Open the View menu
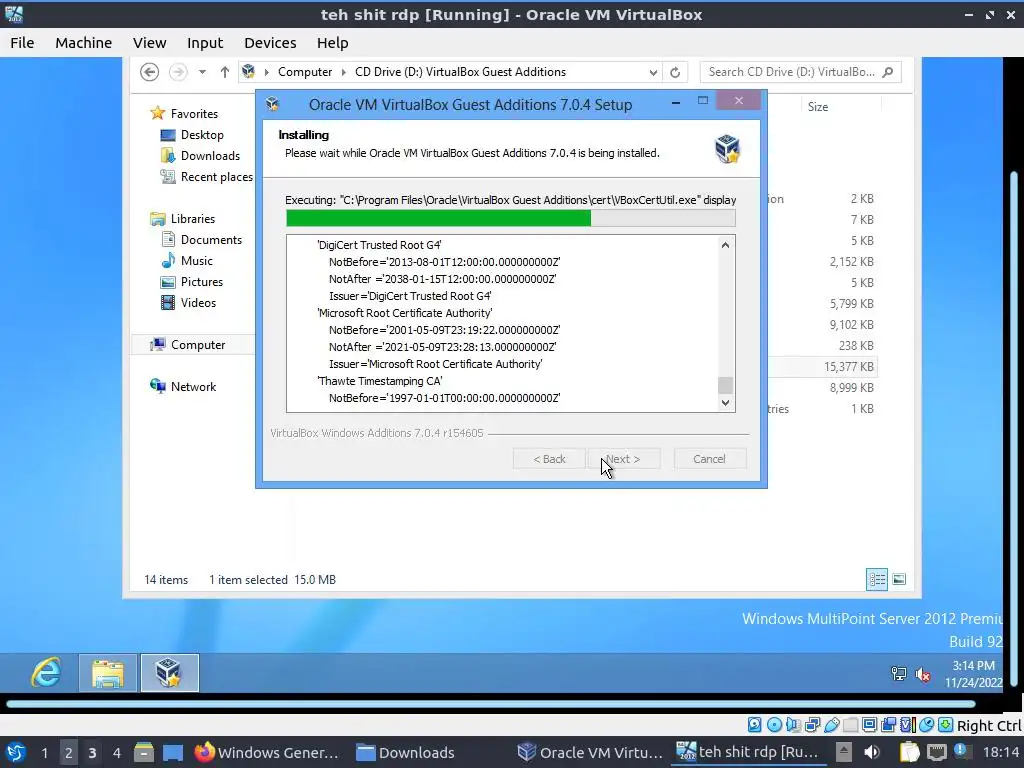The height and width of the screenshot is (768, 1024). click(150, 42)
